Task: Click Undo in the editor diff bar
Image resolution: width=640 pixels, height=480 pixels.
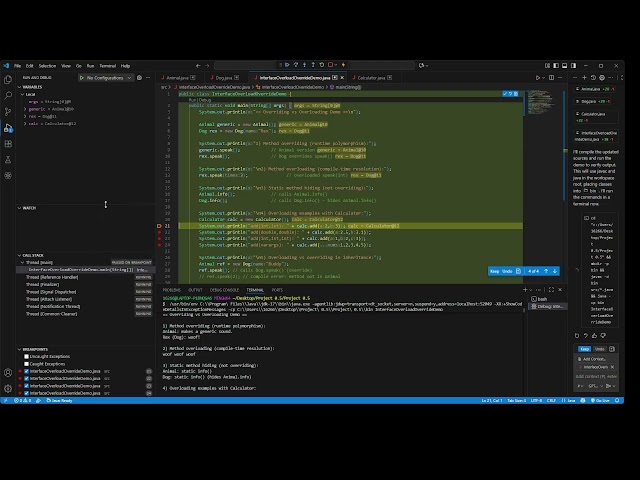Action: tap(508, 271)
